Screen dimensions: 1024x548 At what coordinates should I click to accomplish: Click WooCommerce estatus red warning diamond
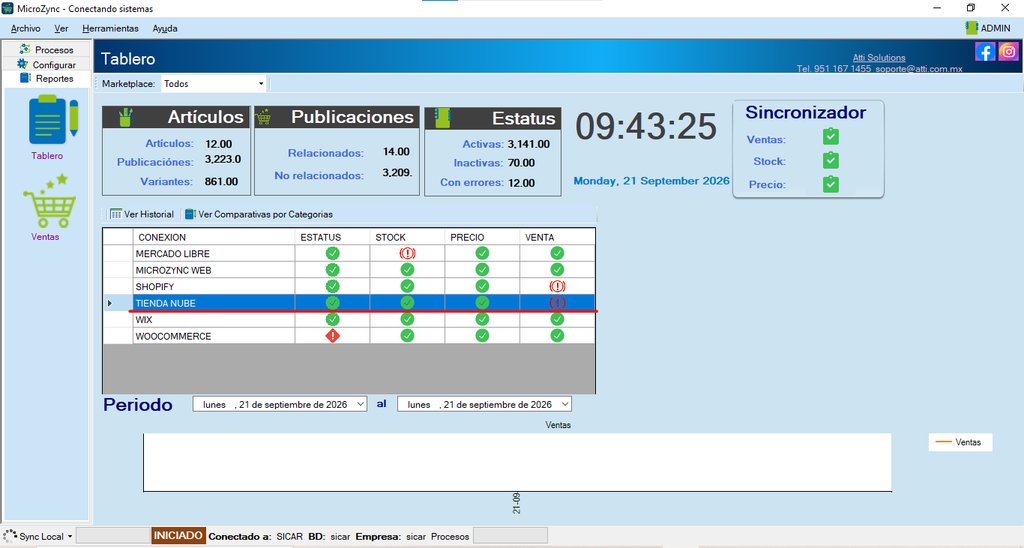pyautogui.click(x=332, y=336)
